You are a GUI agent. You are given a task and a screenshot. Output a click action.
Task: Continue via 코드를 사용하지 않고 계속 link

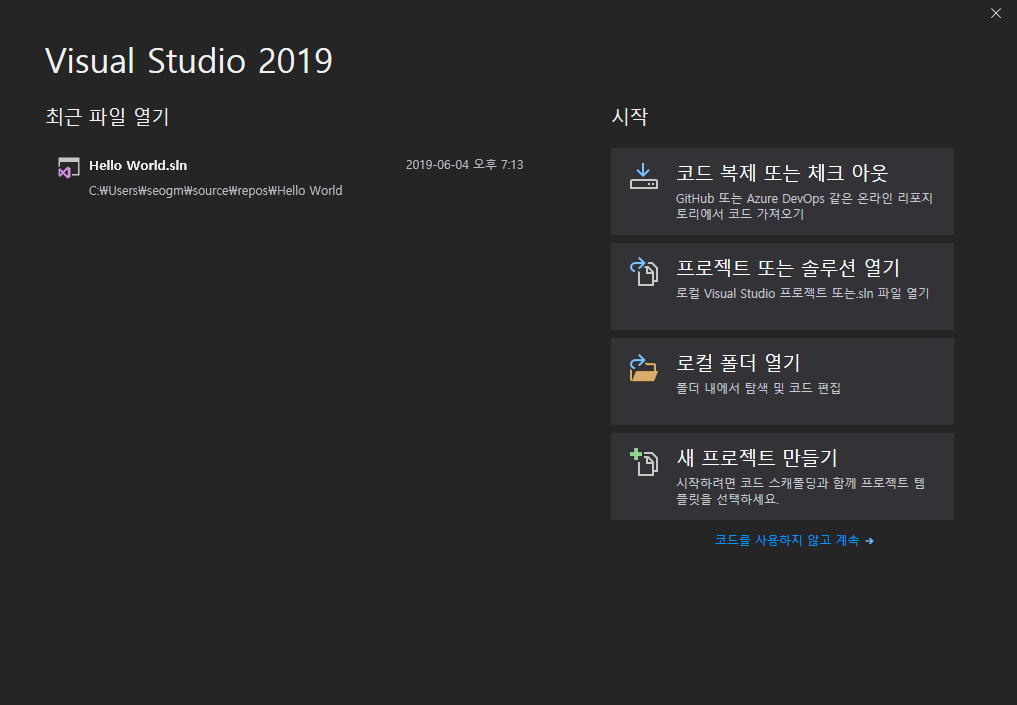(794, 540)
